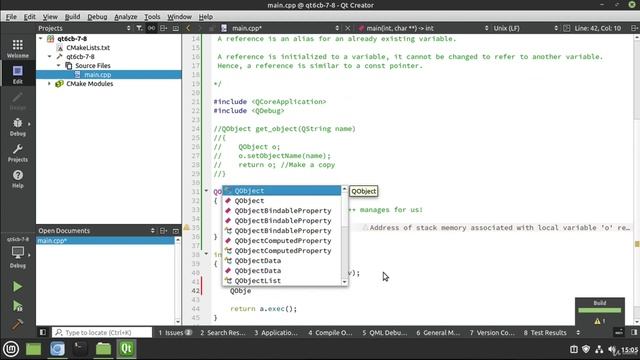Click the Line: 42, Col: 10 indicator

point(598,28)
